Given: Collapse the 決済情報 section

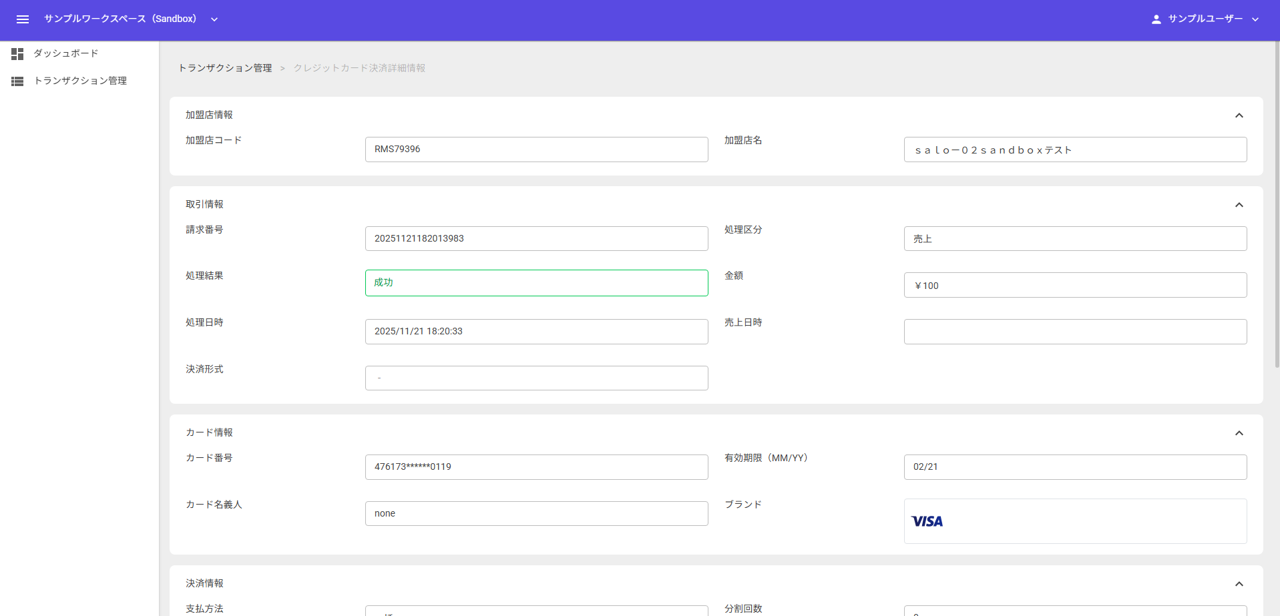Looking at the screenshot, I should tap(1240, 583).
